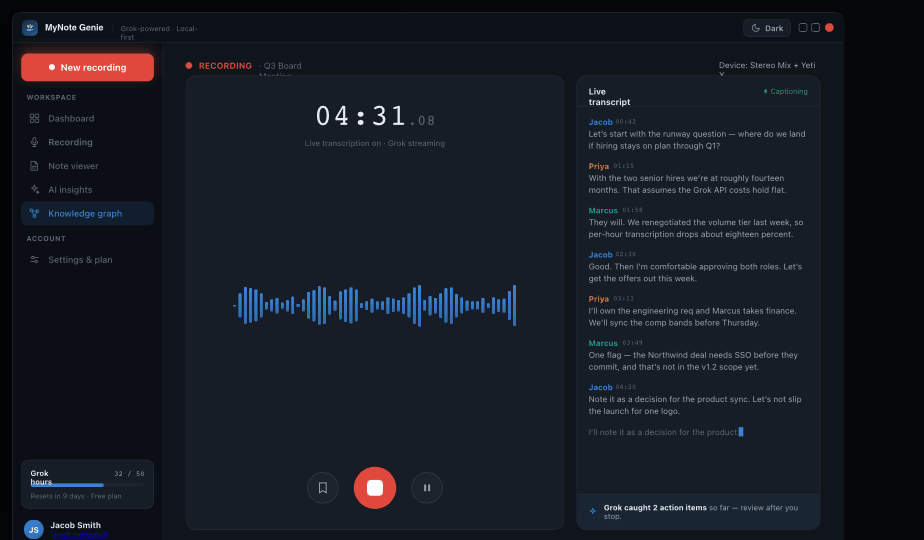Screen dimensions: 924x540
Task: Click the MyNote Genie logo icon
Action: (30, 28)
